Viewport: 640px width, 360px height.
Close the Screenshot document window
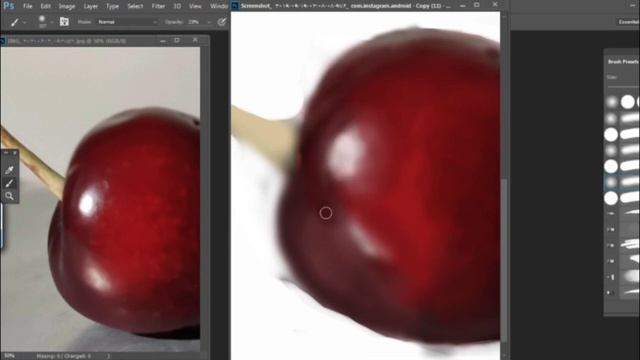point(495,4)
